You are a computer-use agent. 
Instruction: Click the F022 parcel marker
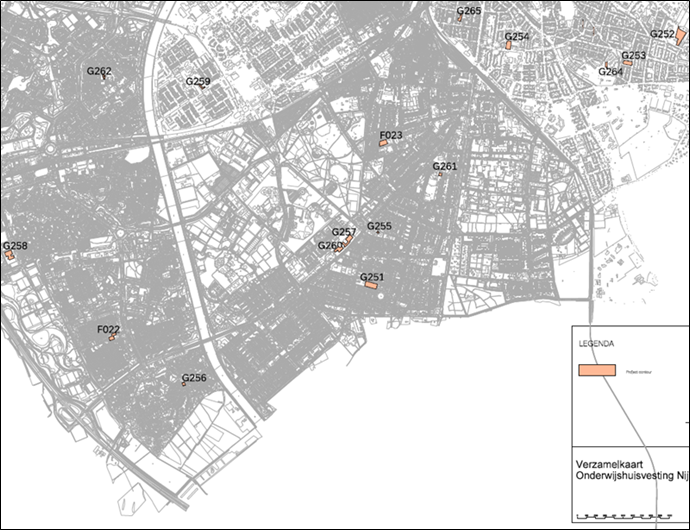pos(112,338)
